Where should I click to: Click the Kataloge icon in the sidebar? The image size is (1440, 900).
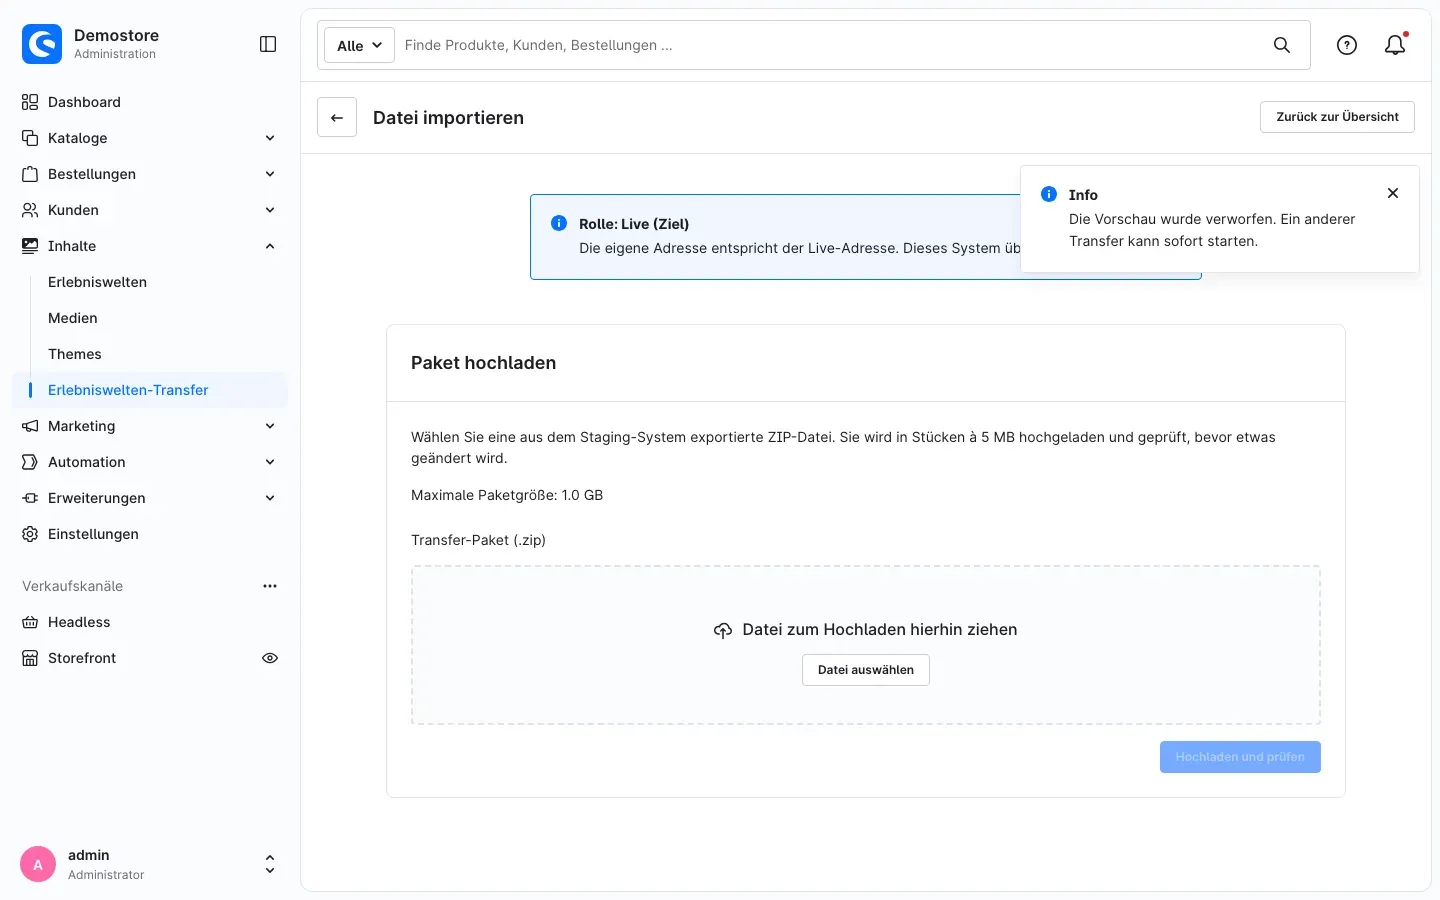tap(30, 138)
